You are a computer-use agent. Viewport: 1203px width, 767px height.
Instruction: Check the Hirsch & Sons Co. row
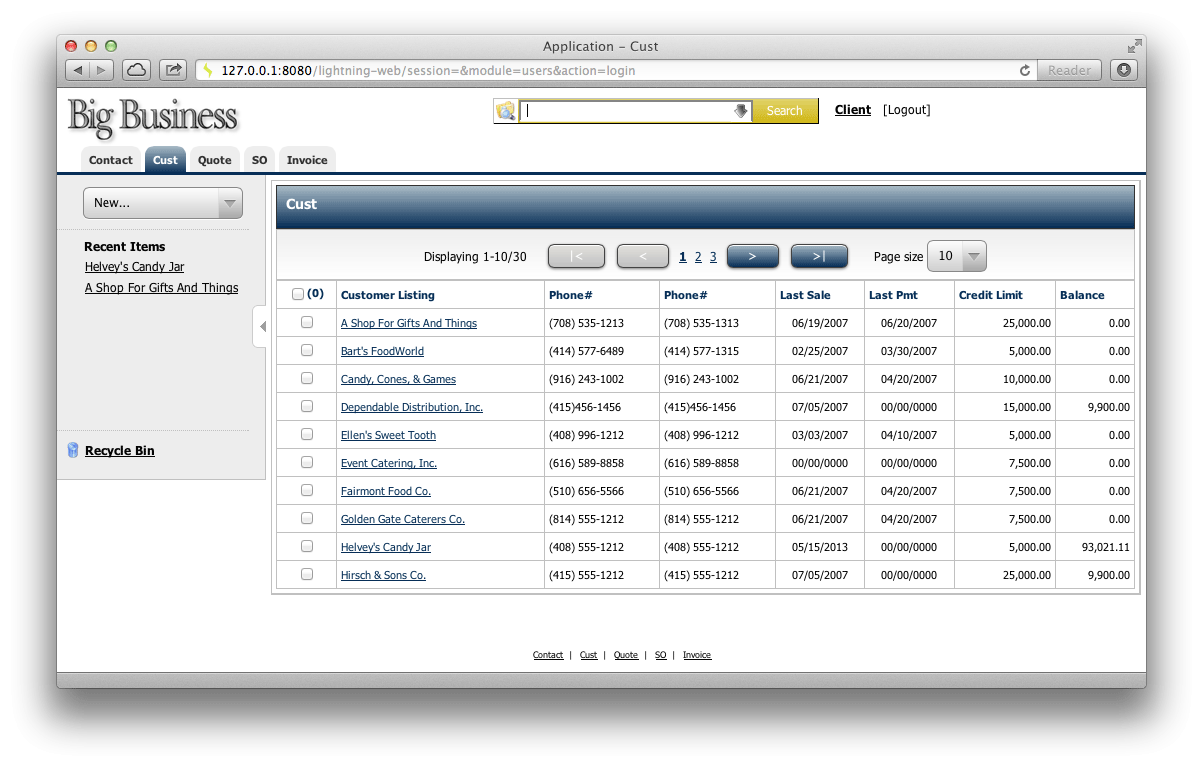click(307, 574)
